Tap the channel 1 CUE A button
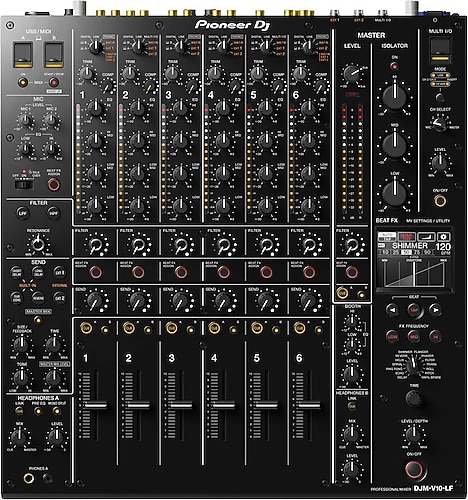This screenshot has width=468, height=500. tap(86, 328)
